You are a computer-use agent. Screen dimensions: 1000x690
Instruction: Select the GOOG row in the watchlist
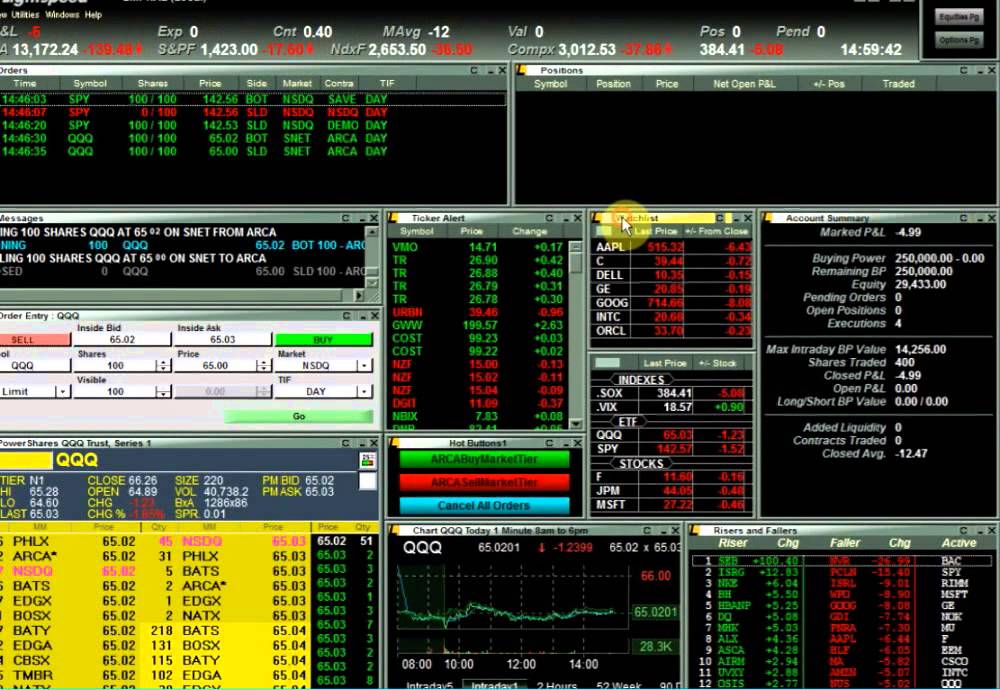coord(672,303)
